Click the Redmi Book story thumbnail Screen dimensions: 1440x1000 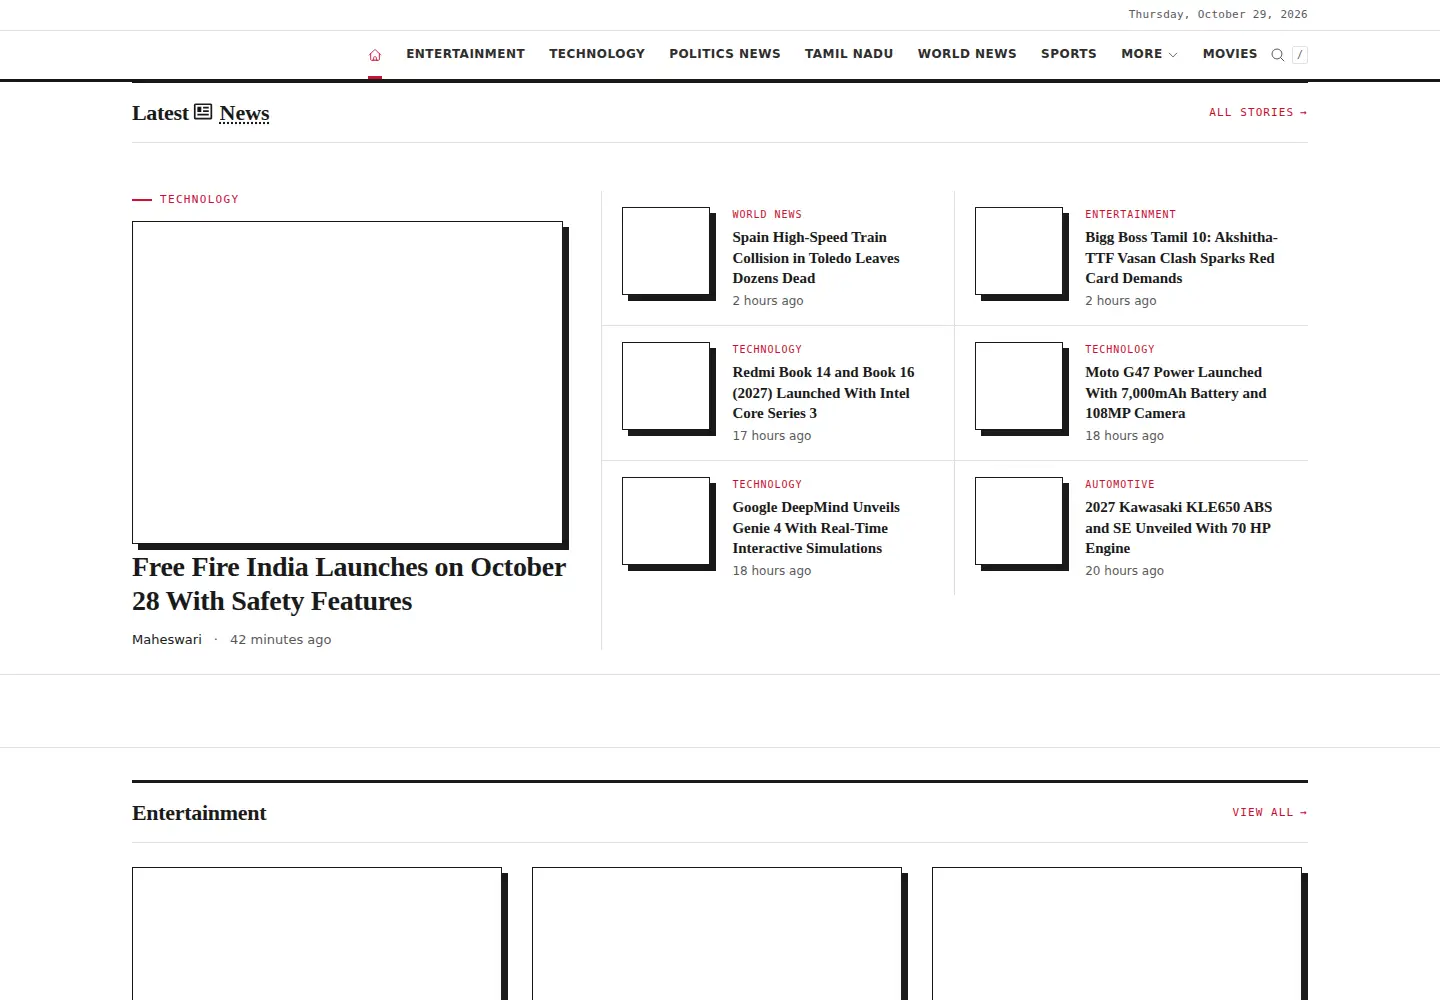(666, 386)
